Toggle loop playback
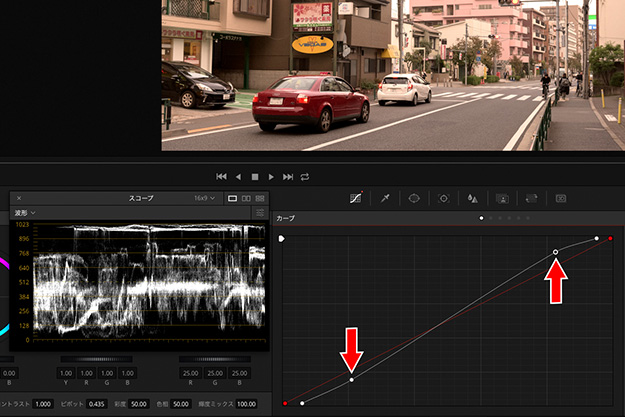The image size is (625, 417). 305,177
